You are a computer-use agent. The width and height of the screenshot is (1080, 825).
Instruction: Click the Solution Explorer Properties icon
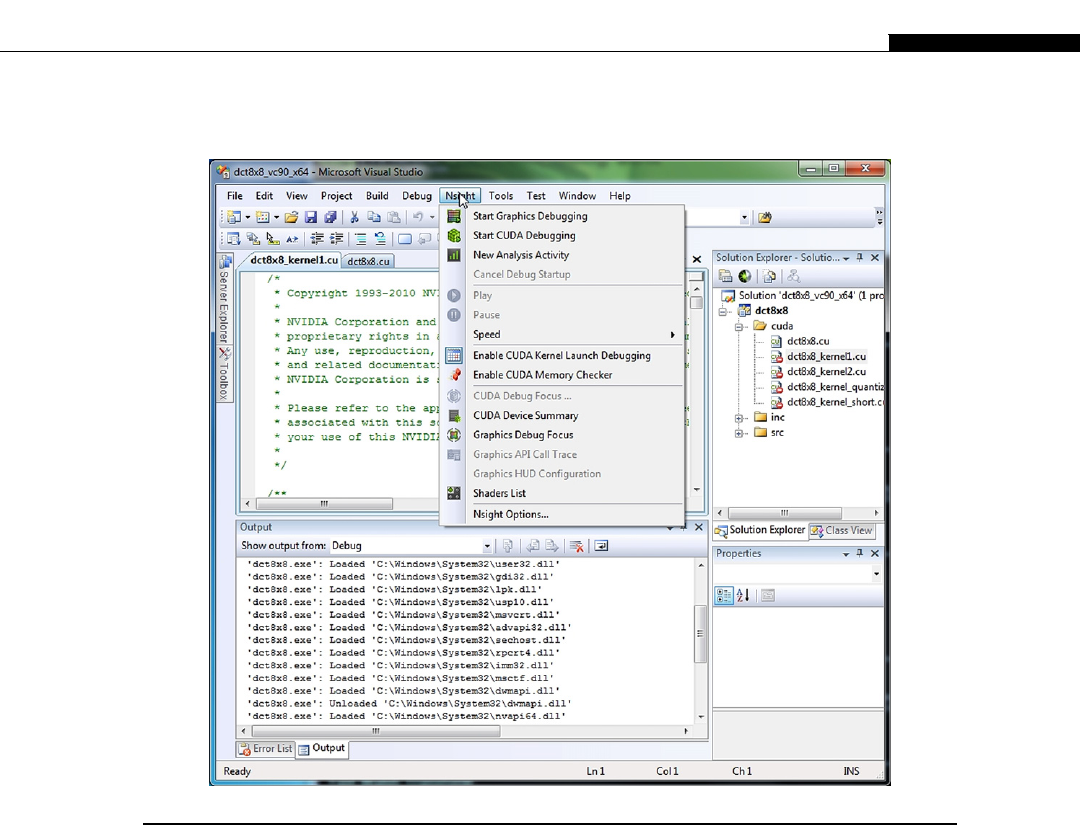(725, 276)
